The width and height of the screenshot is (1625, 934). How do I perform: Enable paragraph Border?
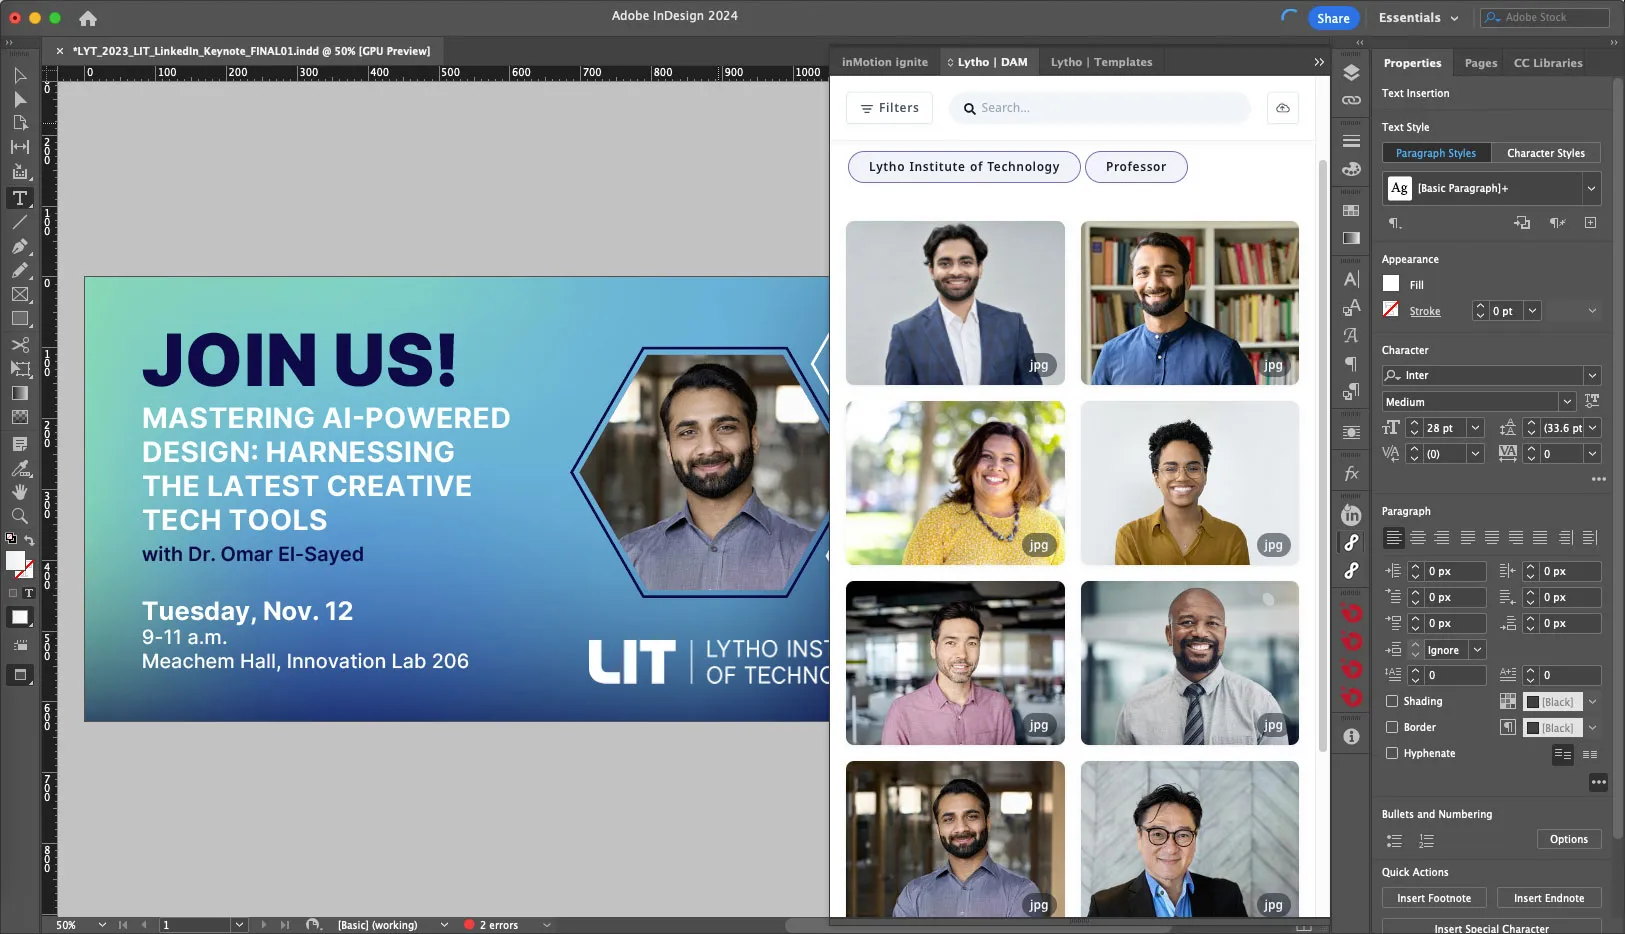click(x=1391, y=727)
